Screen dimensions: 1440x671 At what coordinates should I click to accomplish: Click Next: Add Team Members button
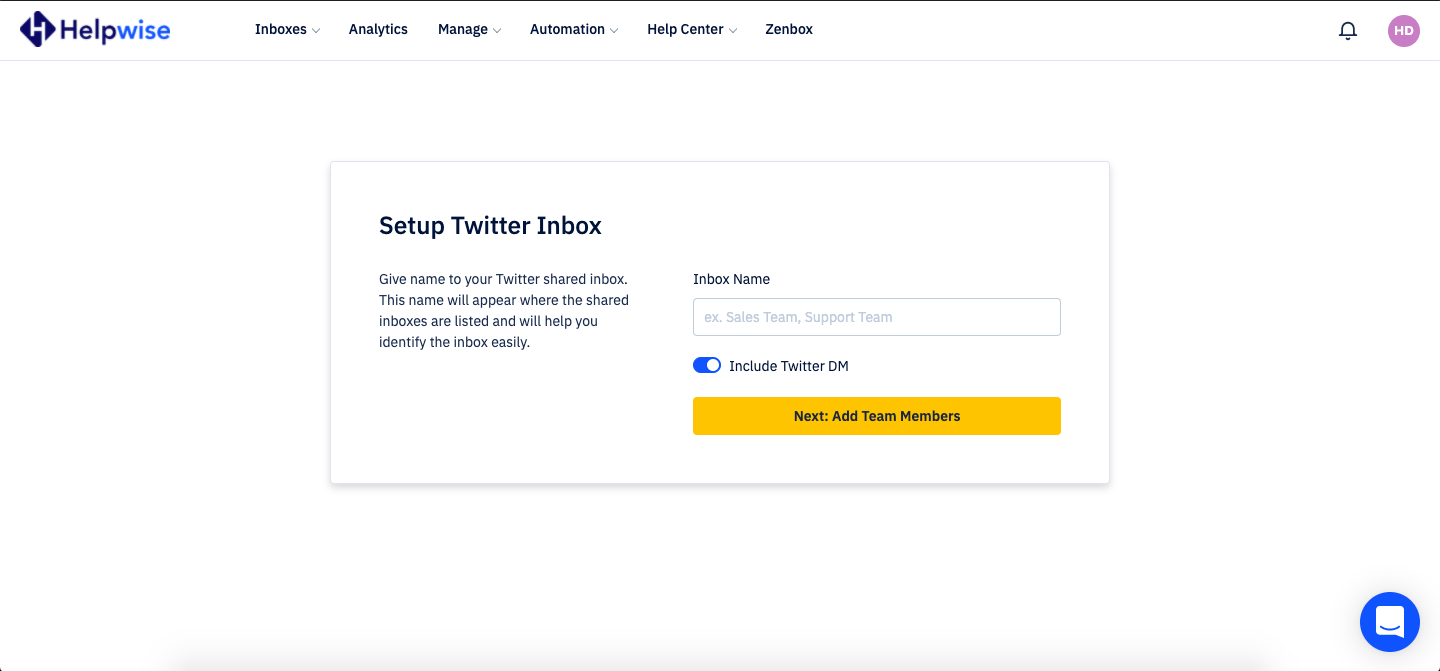tap(876, 415)
